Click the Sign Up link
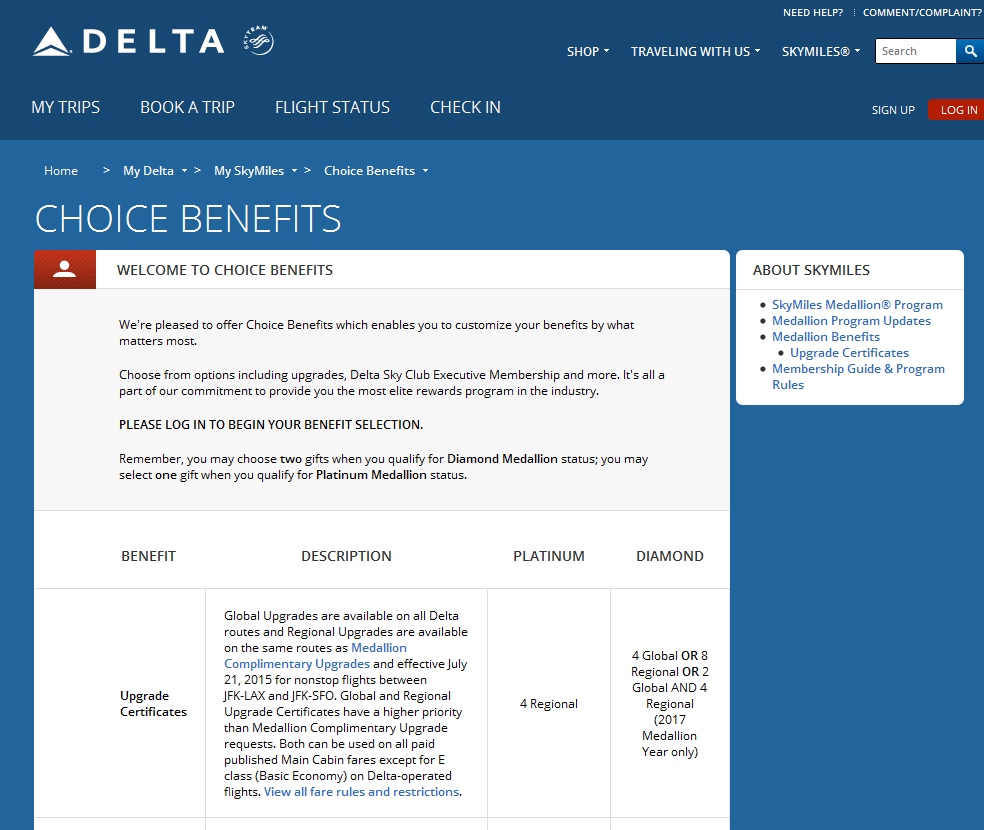The width and height of the screenshot is (984, 830). [x=893, y=110]
